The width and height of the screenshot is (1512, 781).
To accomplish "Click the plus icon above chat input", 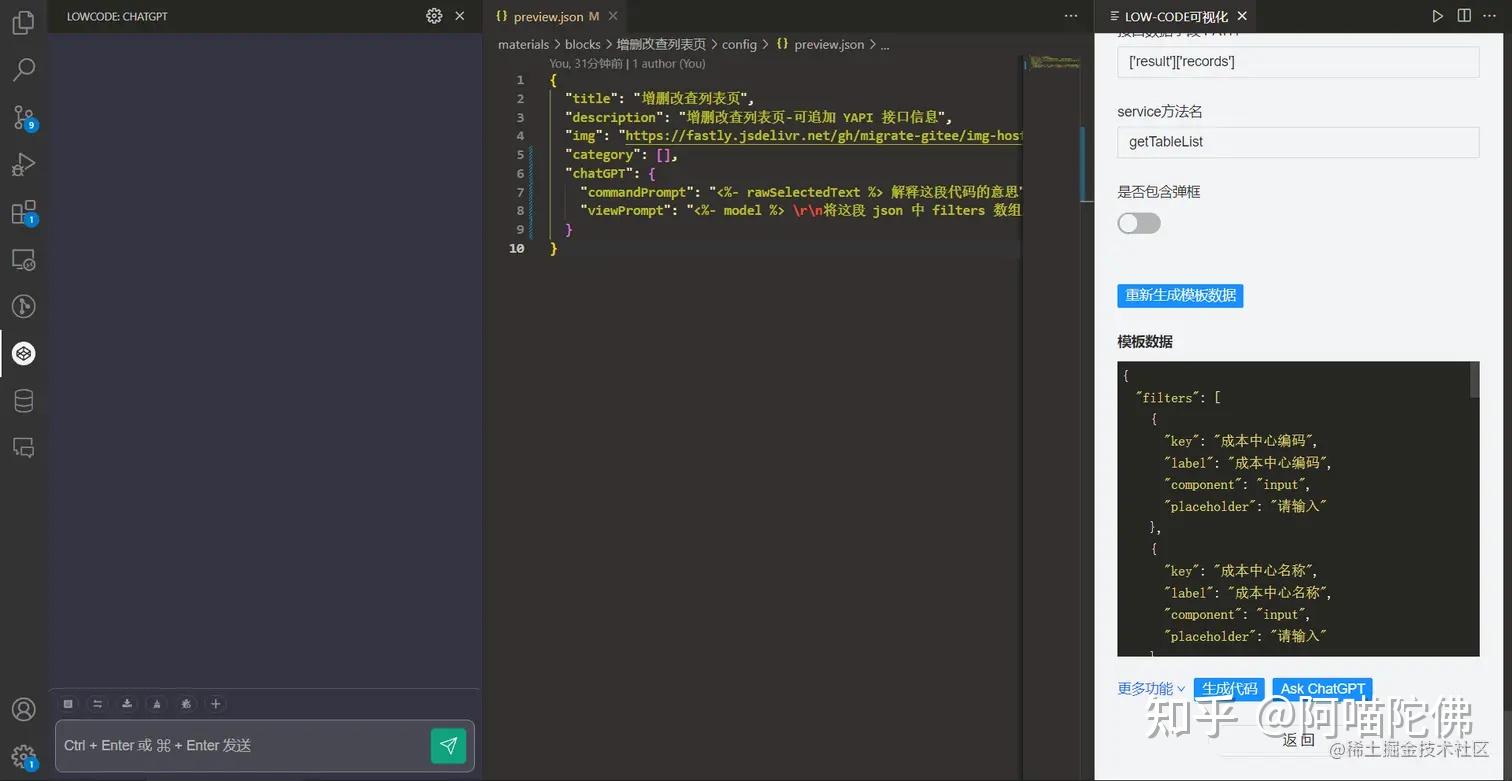I will (x=216, y=704).
